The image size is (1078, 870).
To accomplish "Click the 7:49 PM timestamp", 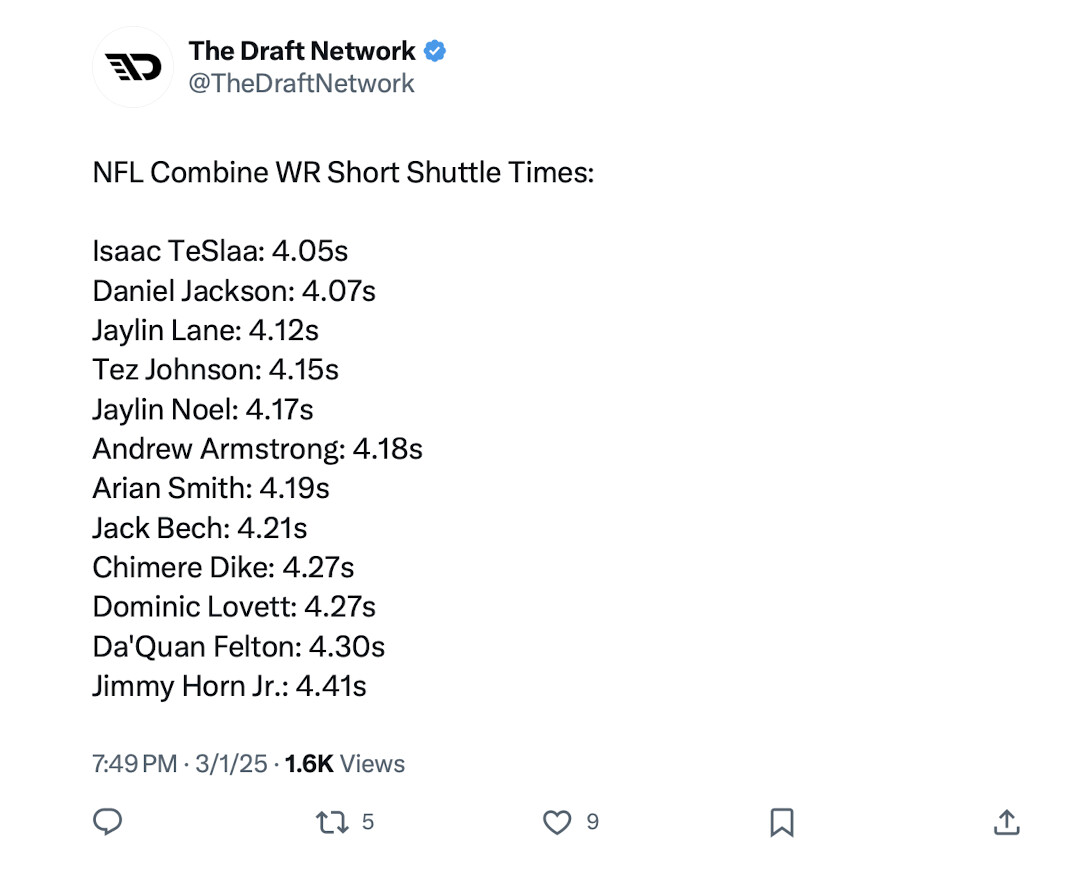I will click(134, 764).
